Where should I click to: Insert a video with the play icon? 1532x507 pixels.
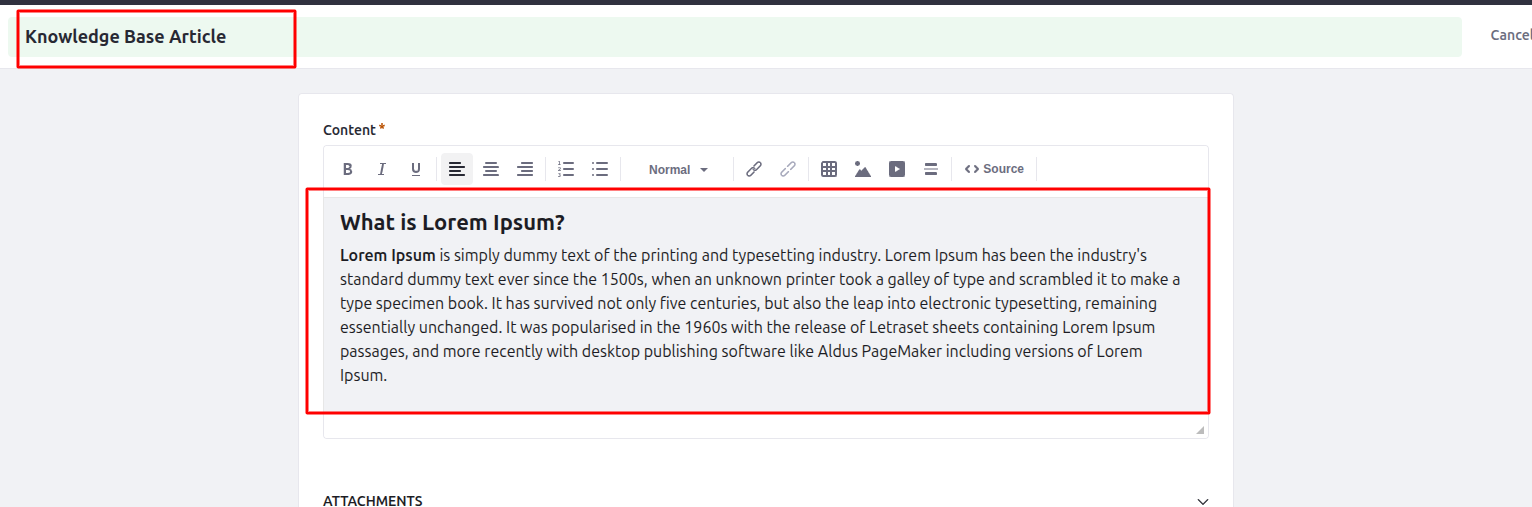(x=897, y=169)
